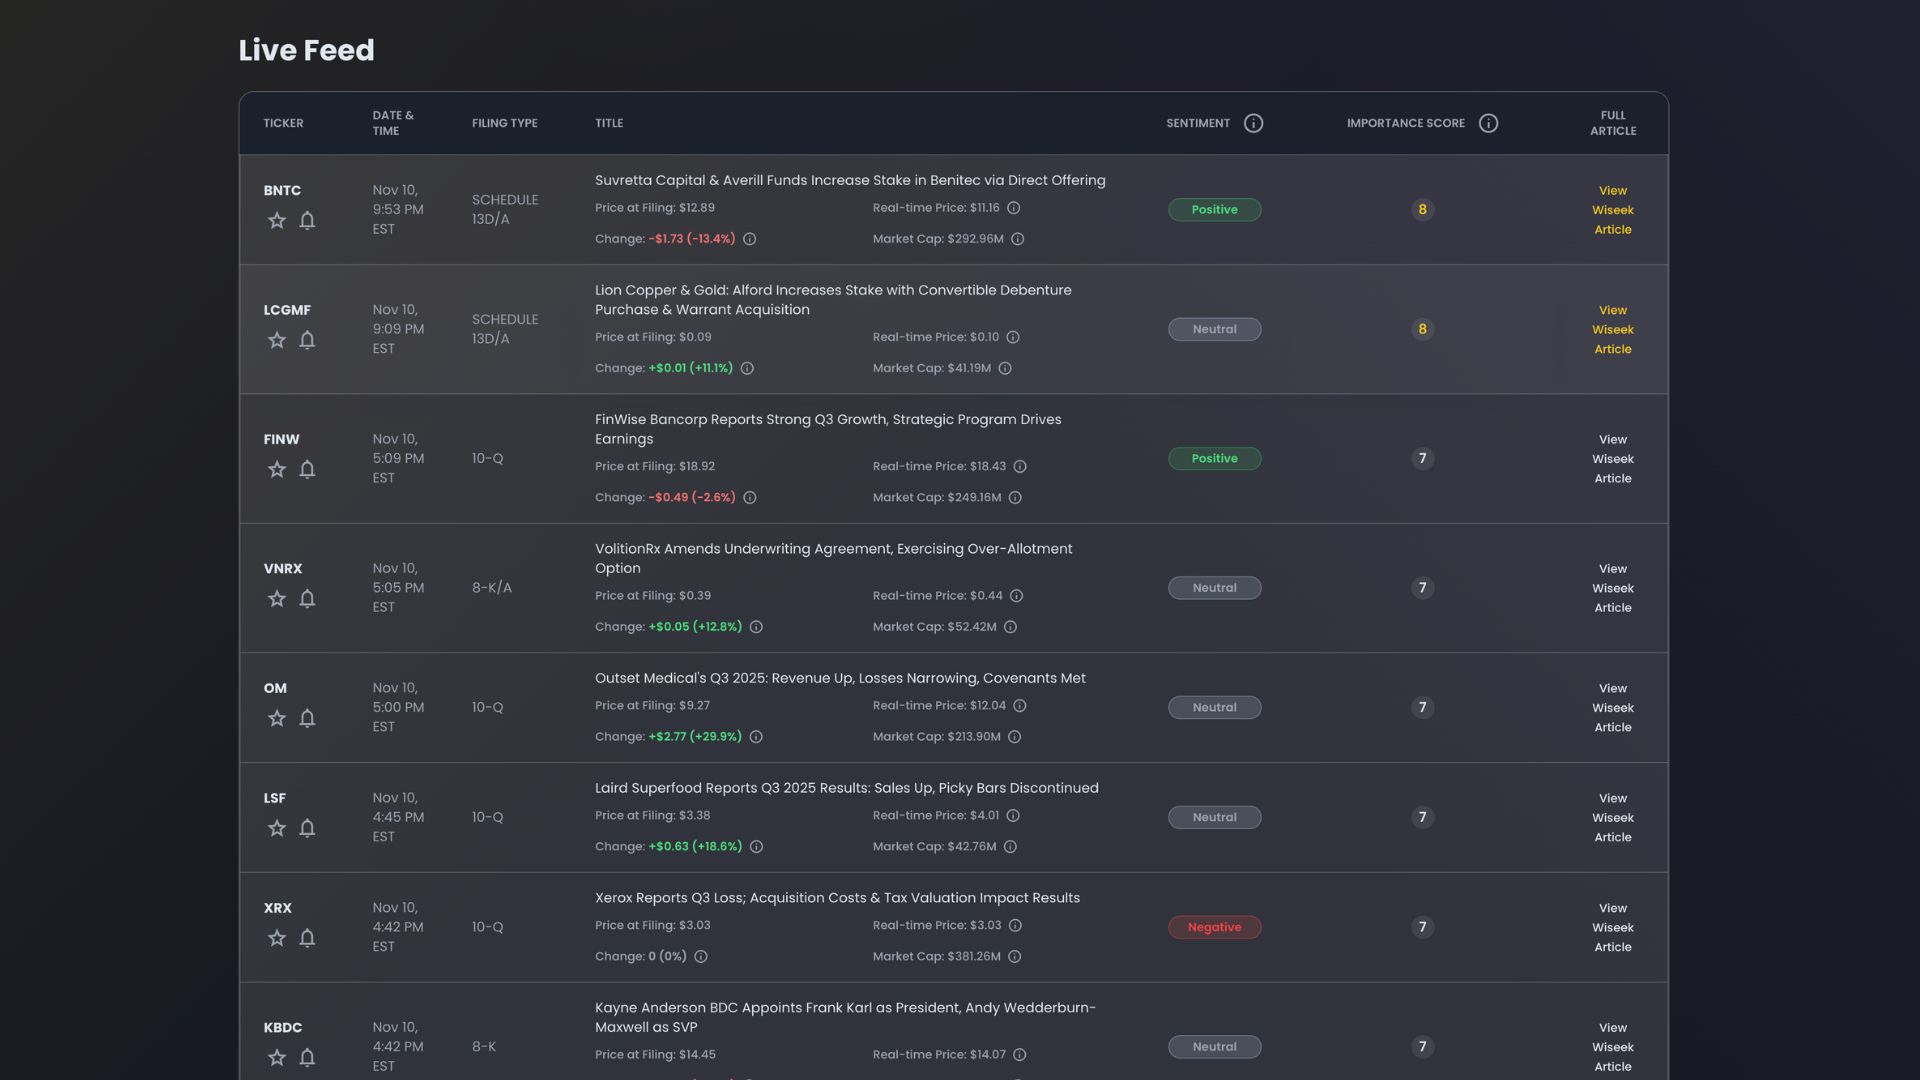Open the FinWise Bancorp Q3 headline
The width and height of the screenshot is (1920, 1080).
tap(827, 428)
